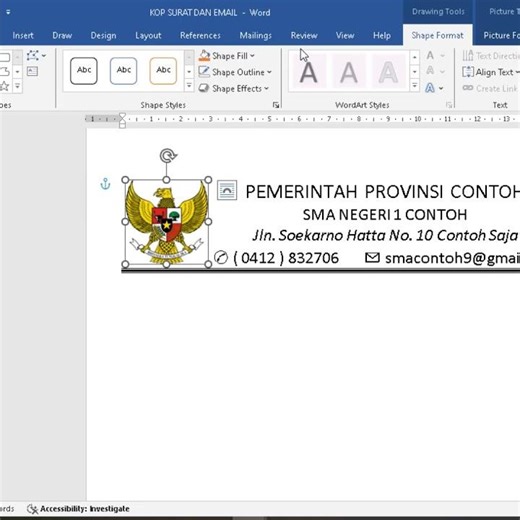The width and height of the screenshot is (520, 520).
Task: Click the accessibility checker icon in status bar
Action: pos(32,509)
